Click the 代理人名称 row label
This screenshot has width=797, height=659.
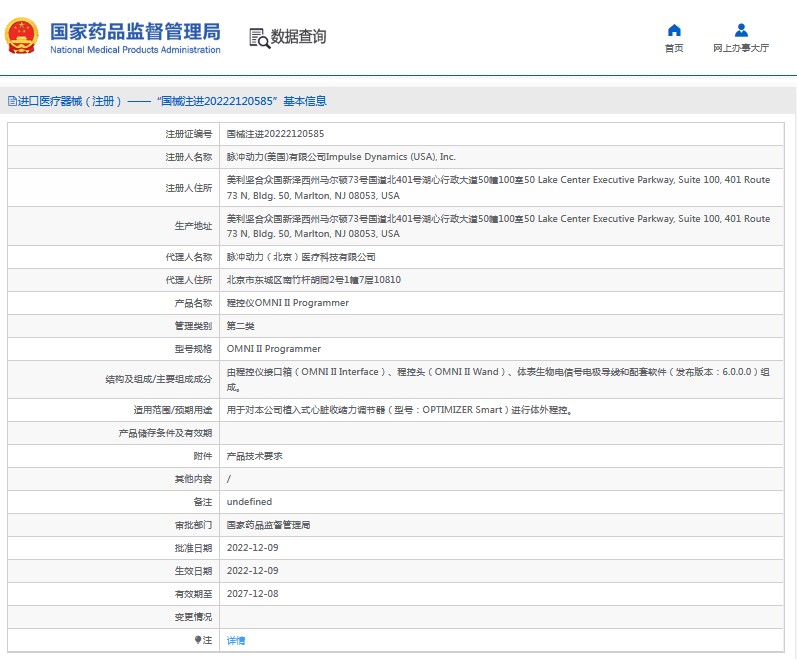(x=189, y=257)
